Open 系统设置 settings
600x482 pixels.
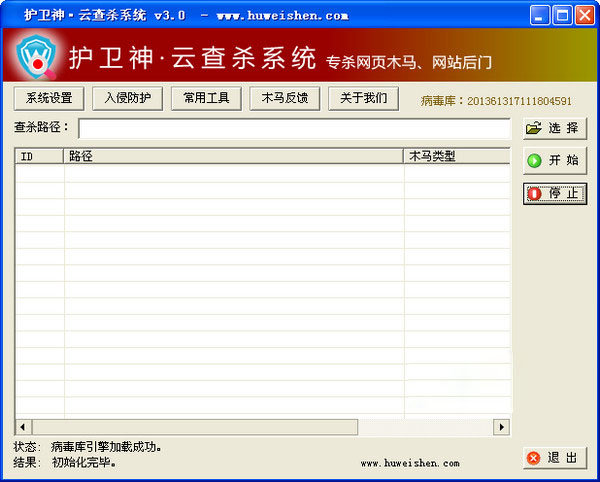pos(49,98)
